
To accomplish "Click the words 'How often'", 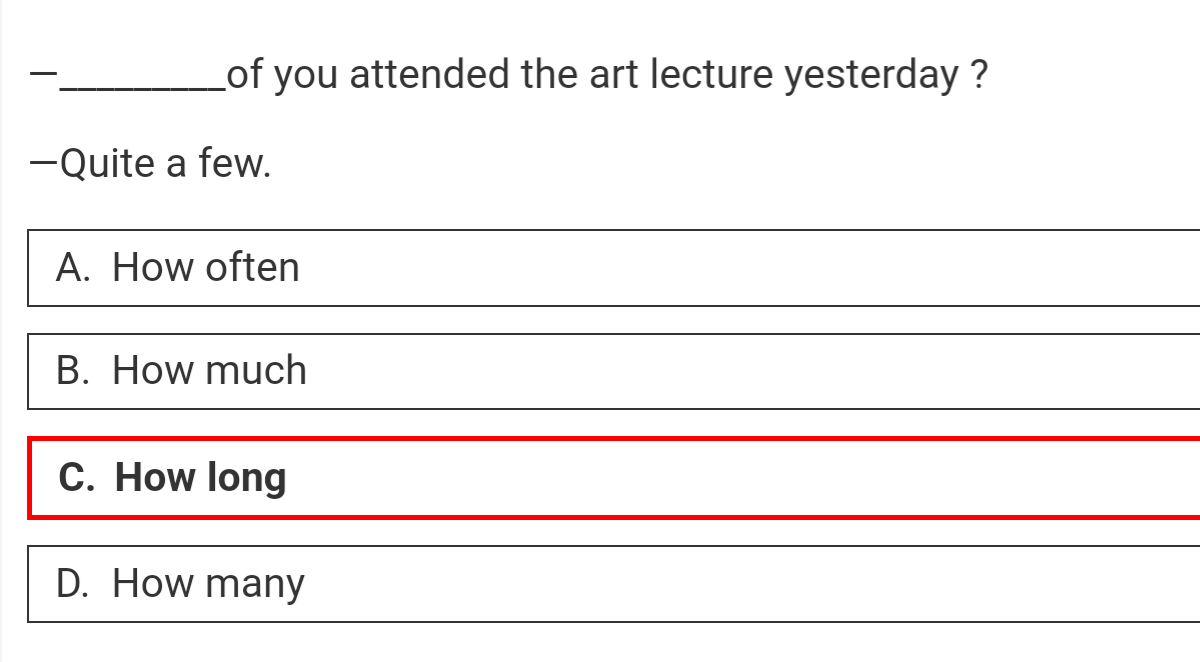I will (x=206, y=268).
